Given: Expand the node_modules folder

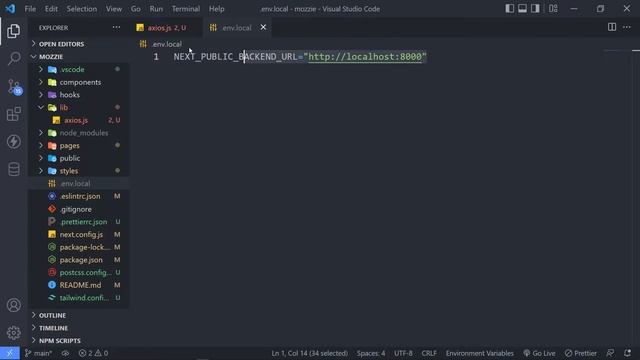Looking at the screenshot, I should click(79, 133).
